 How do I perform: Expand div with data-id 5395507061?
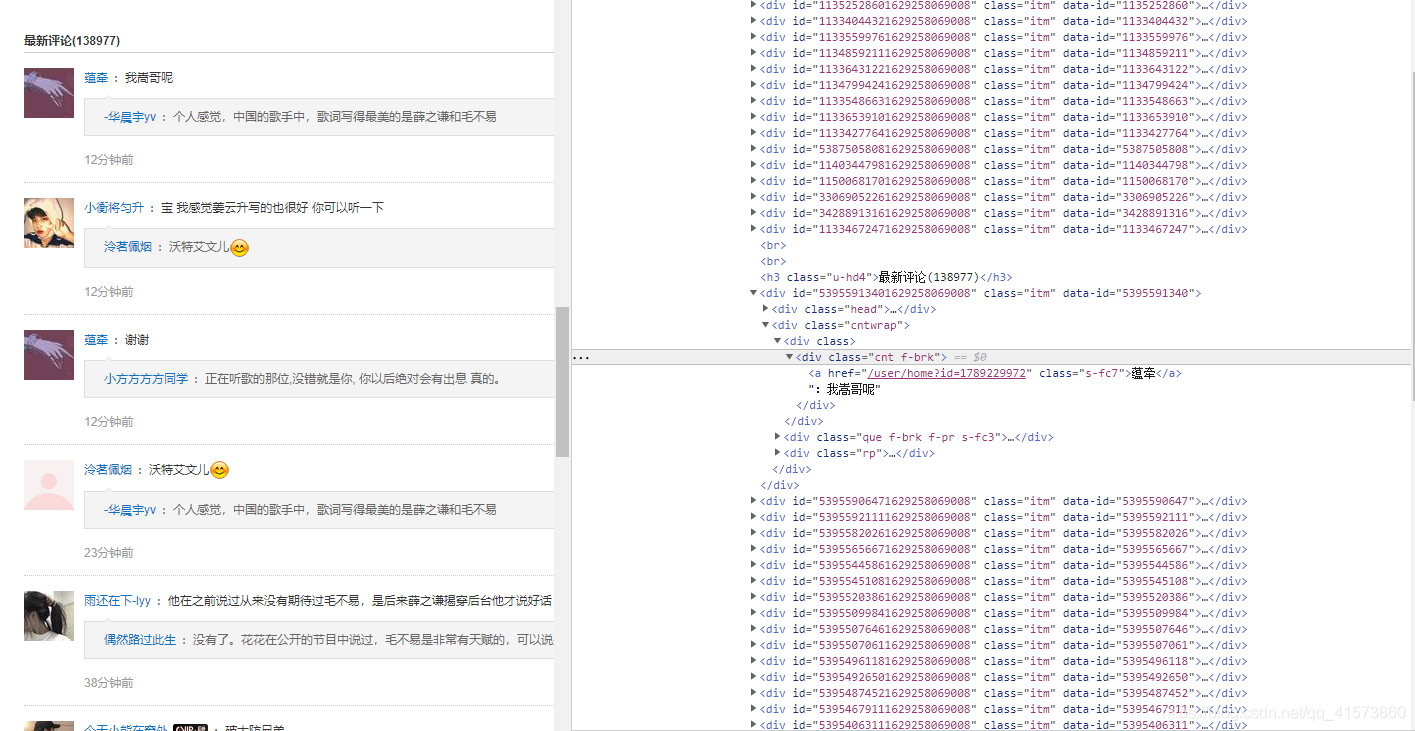point(754,645)
